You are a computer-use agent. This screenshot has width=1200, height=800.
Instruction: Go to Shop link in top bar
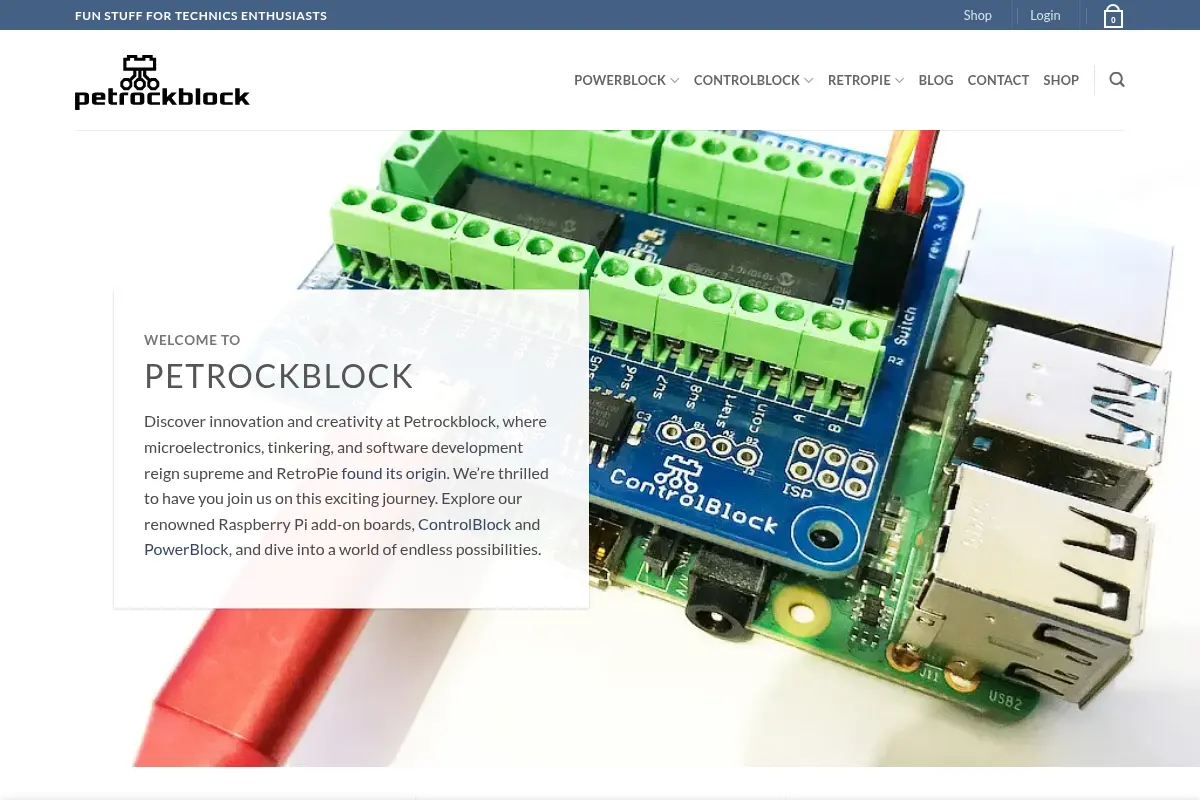point(978,15)
